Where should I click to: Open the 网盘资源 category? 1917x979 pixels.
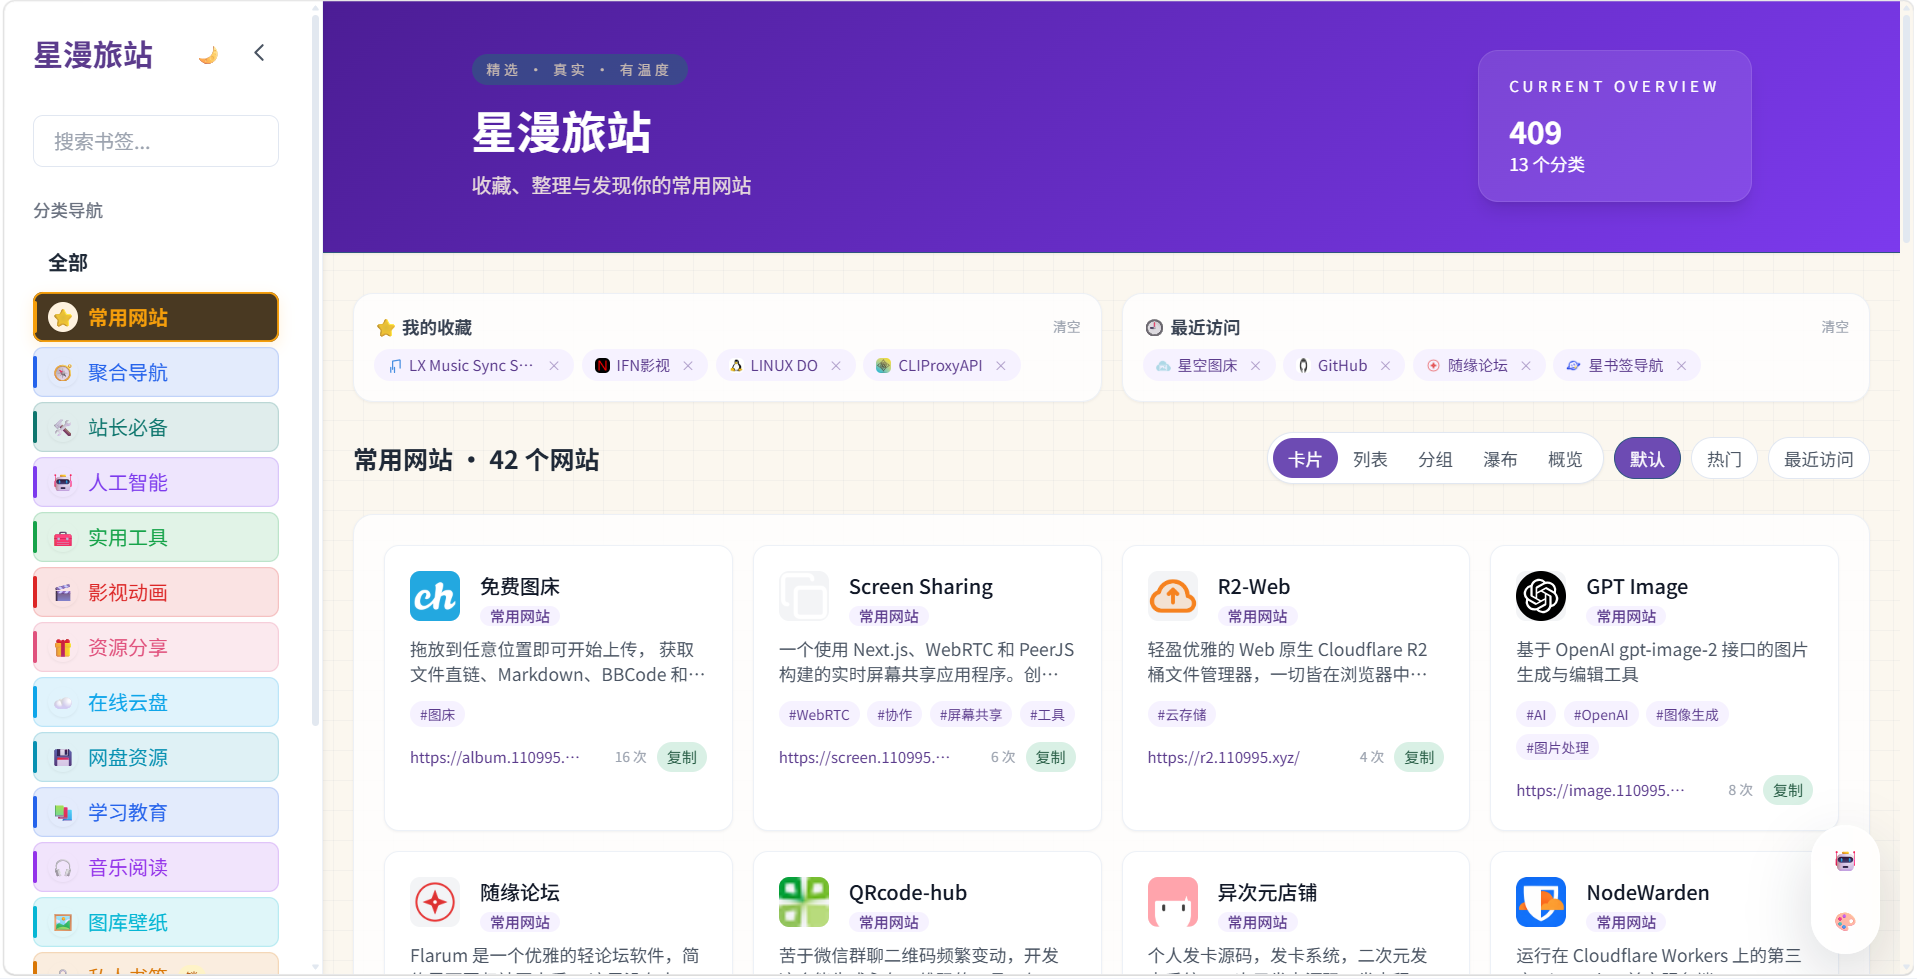pos(156,757)
